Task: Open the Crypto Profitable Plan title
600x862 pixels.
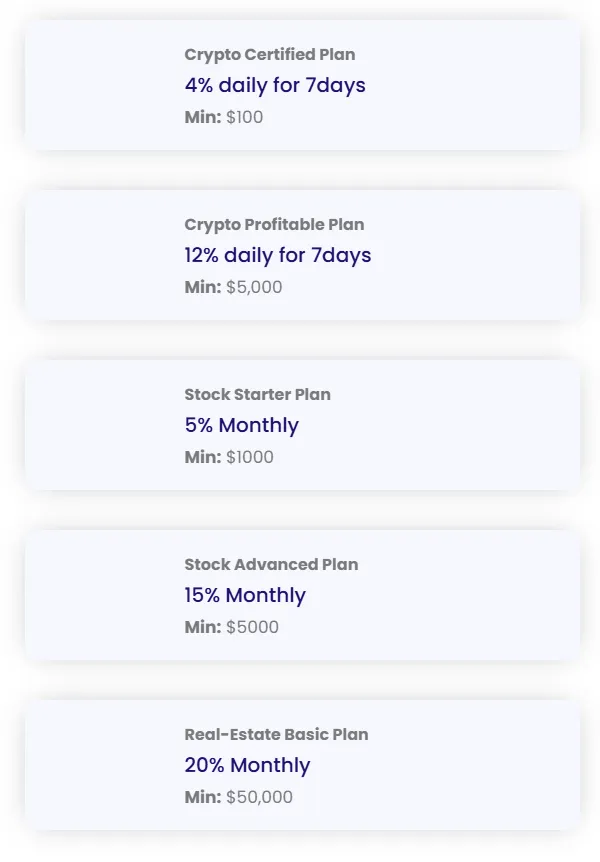Action: [274, 225]
